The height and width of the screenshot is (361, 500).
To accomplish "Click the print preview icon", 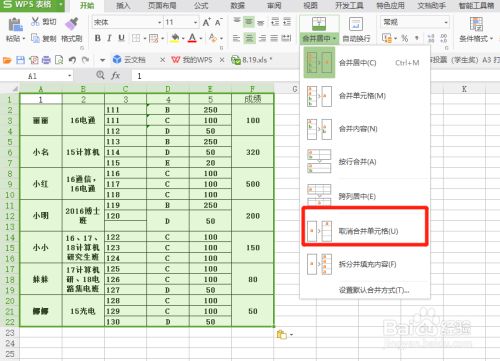I will pyautogui.click(x=59, y=60).
